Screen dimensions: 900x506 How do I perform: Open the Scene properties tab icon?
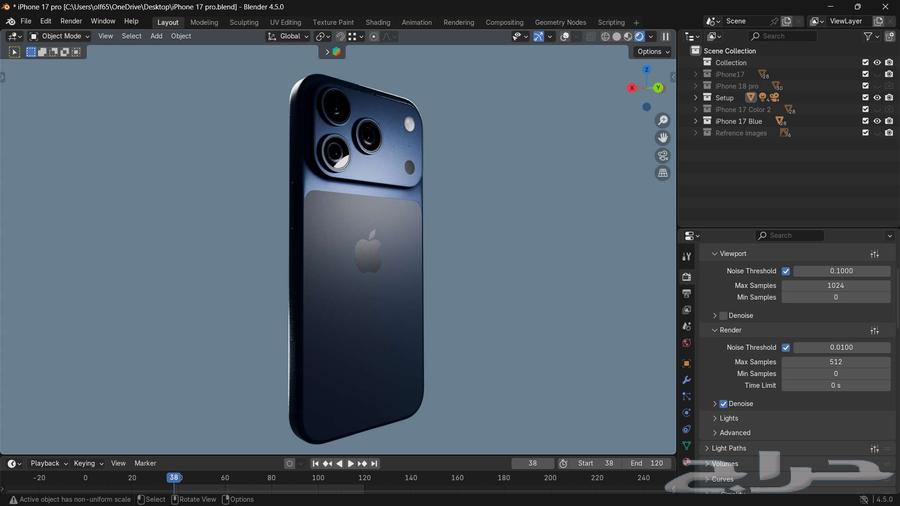click(686, 326)
